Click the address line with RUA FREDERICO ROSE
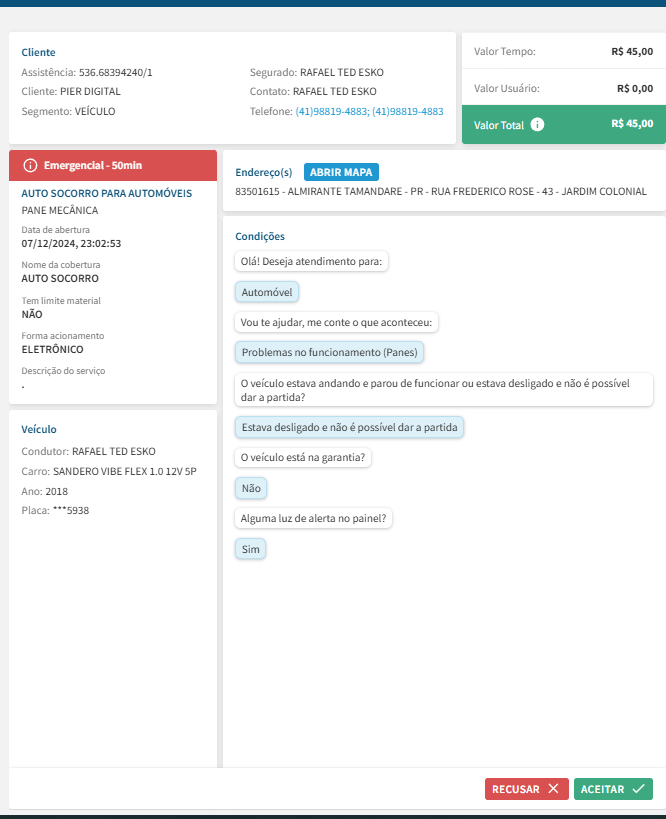 pyautogui.click(x=441, y=191)
